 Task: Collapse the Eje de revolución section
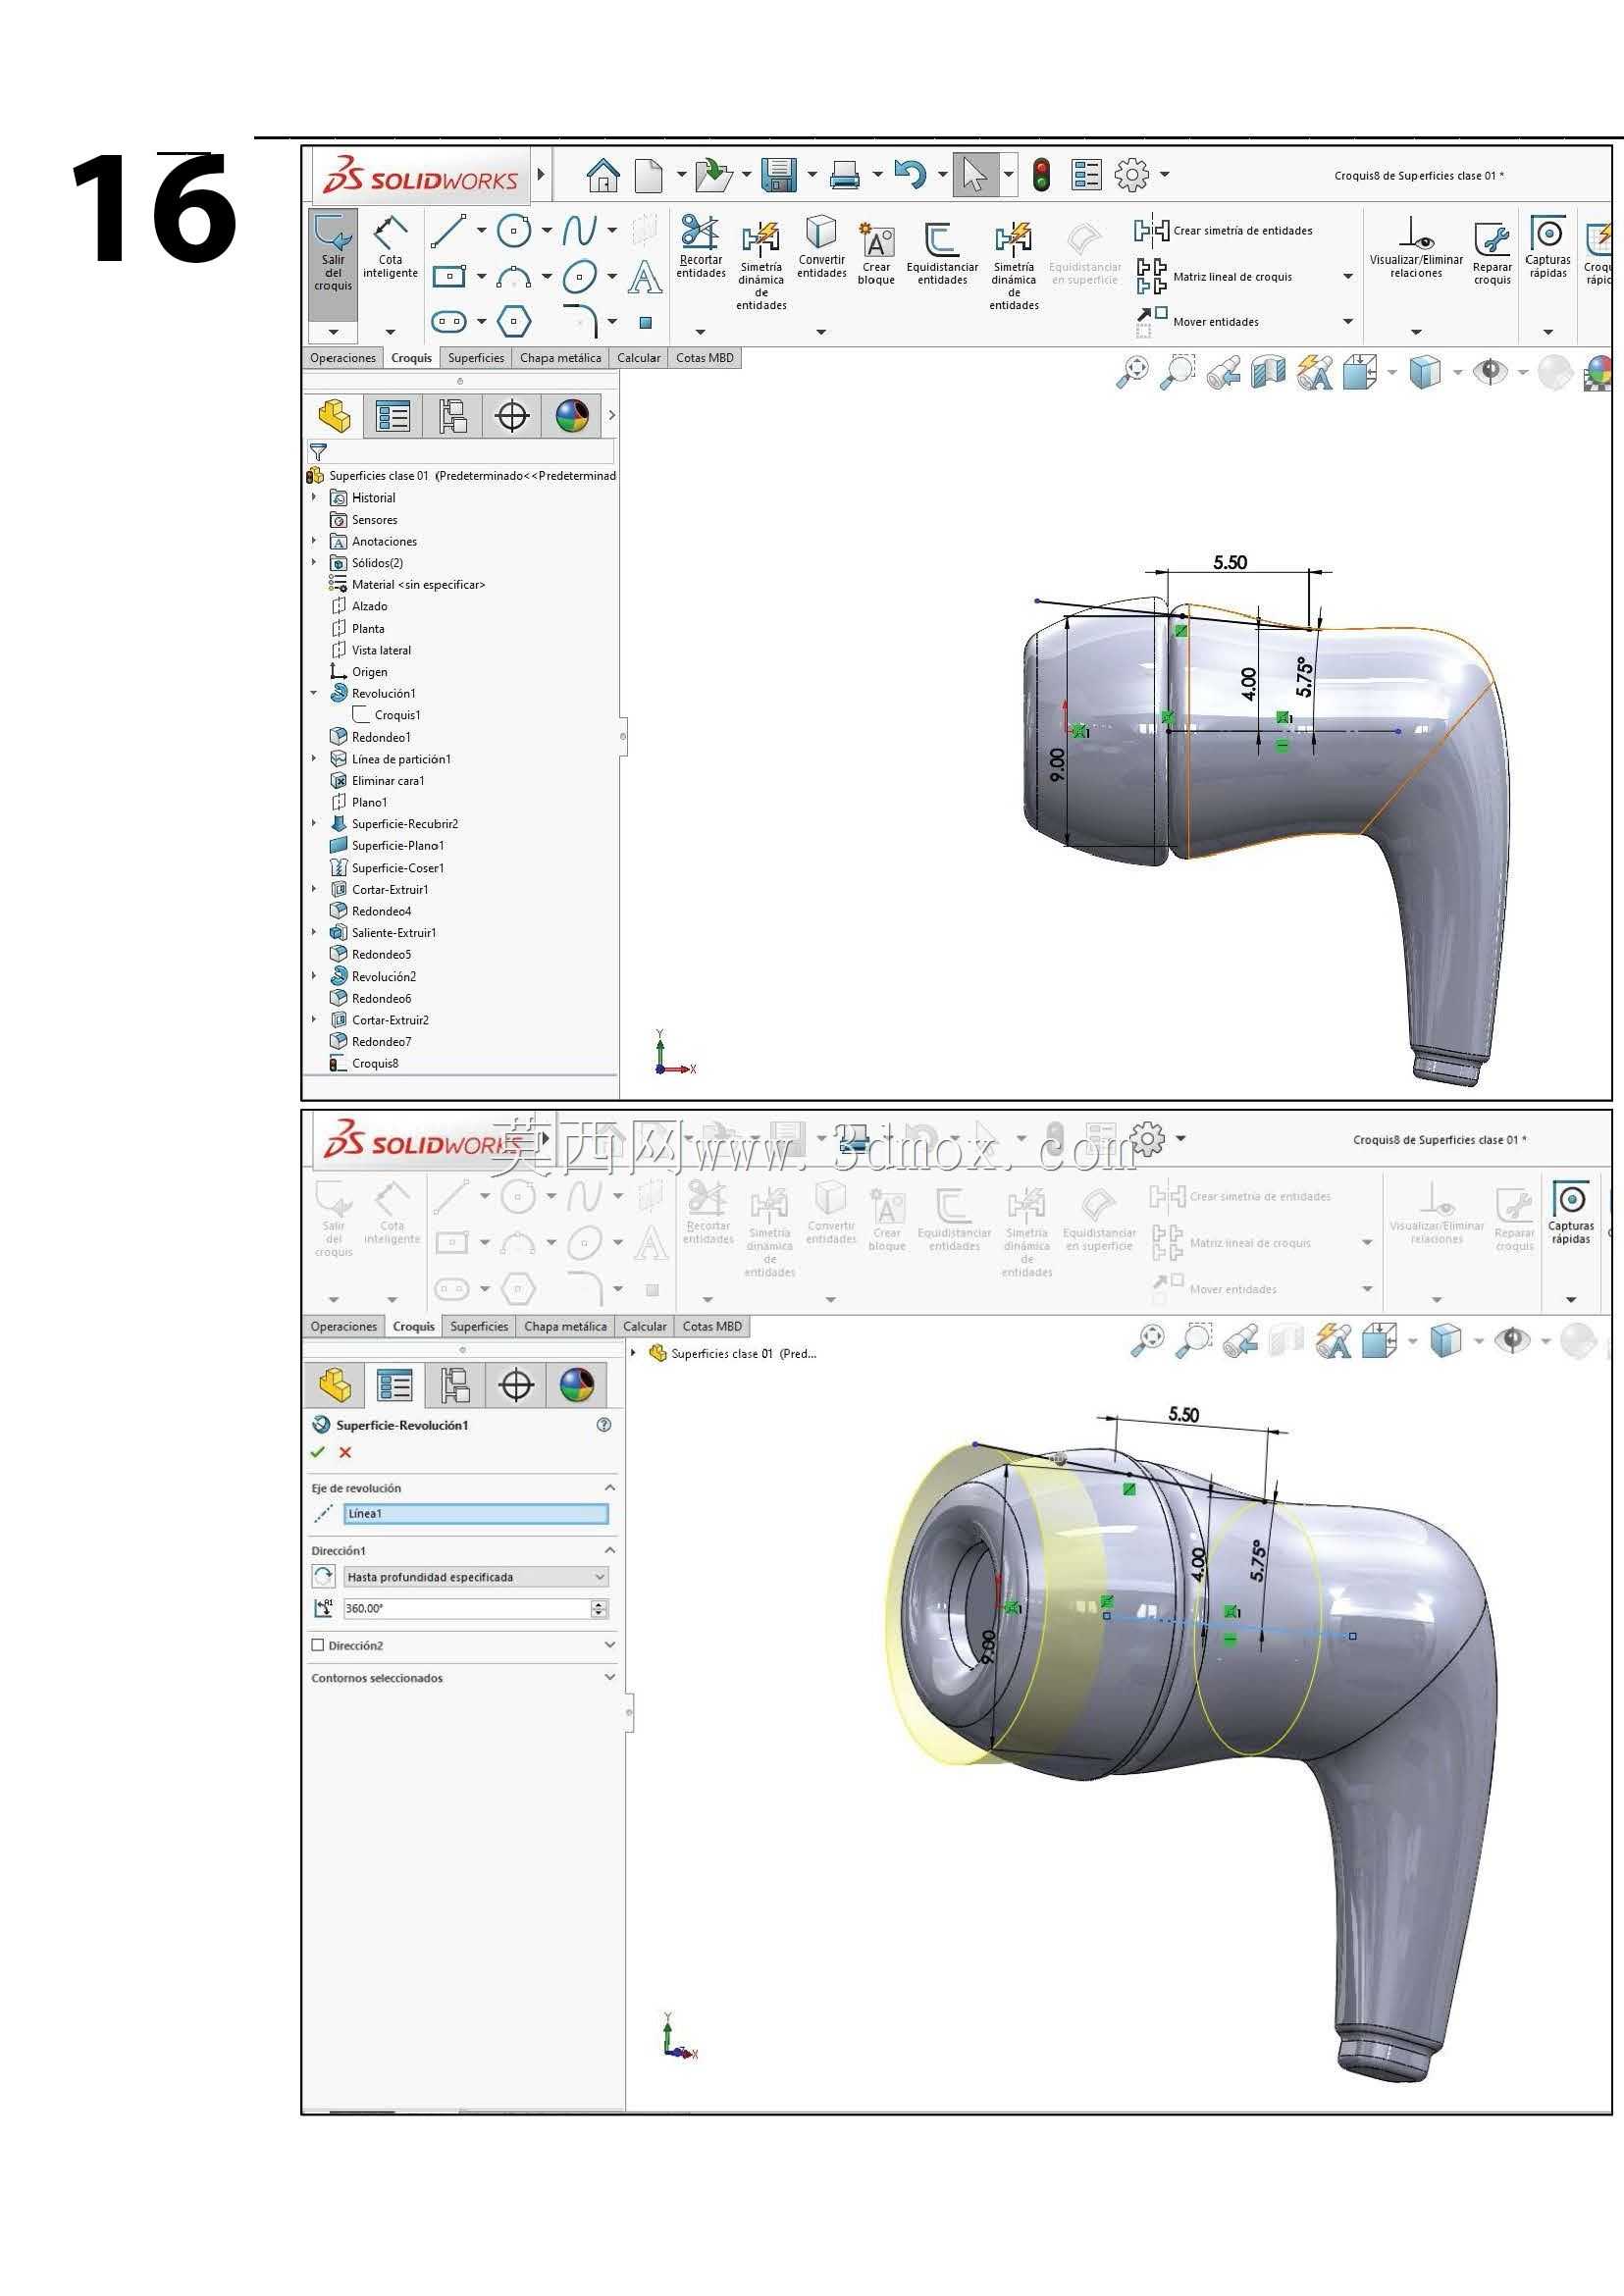[609, 1488]
